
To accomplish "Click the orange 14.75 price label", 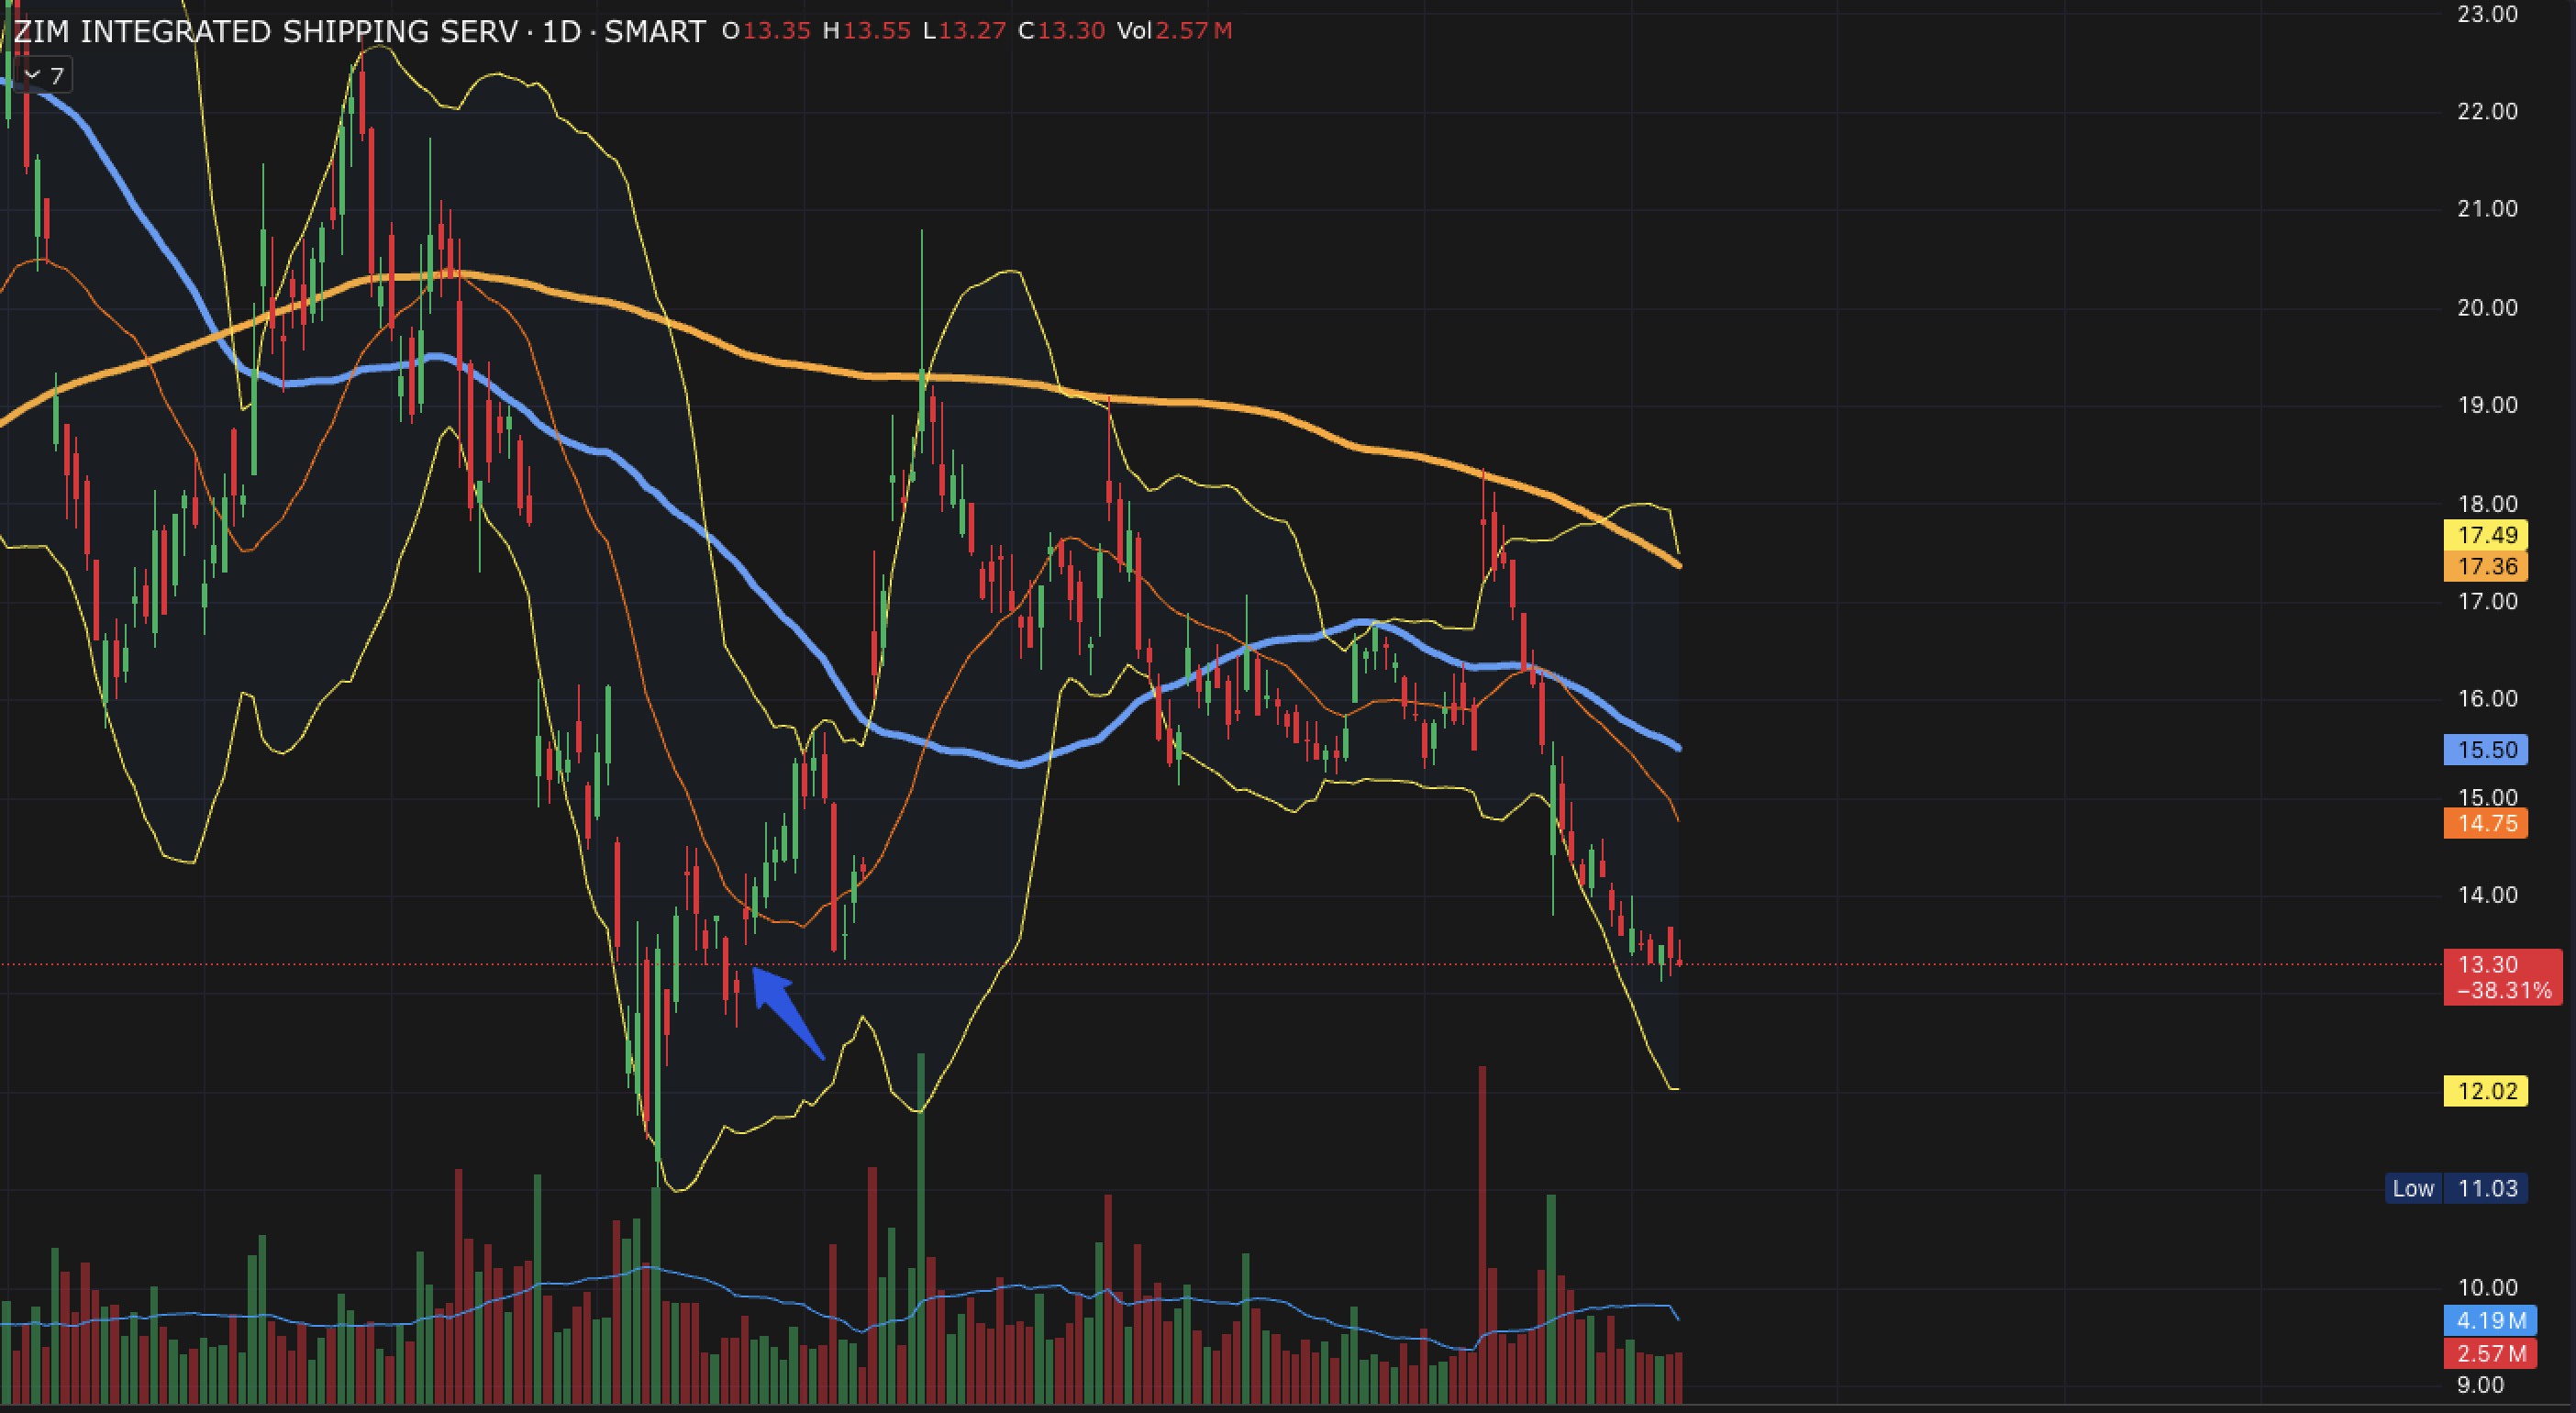I will point(2486,824).
